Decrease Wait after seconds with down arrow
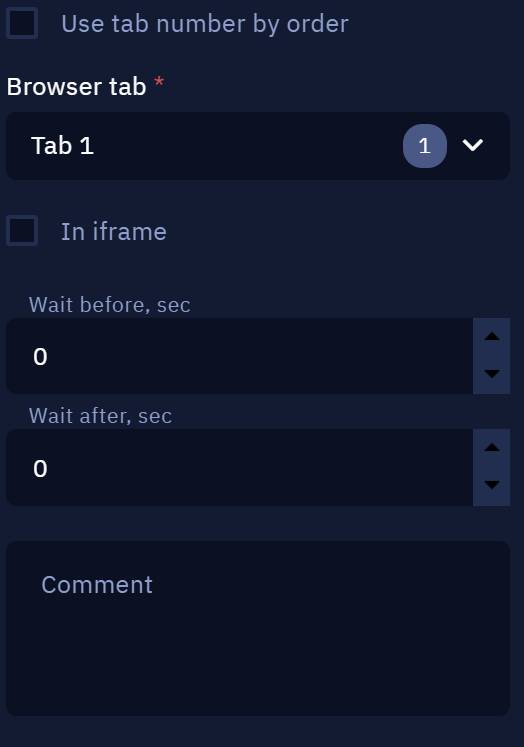Image resolution: width=524 pixels, height=747 pixels. point(492,485)
